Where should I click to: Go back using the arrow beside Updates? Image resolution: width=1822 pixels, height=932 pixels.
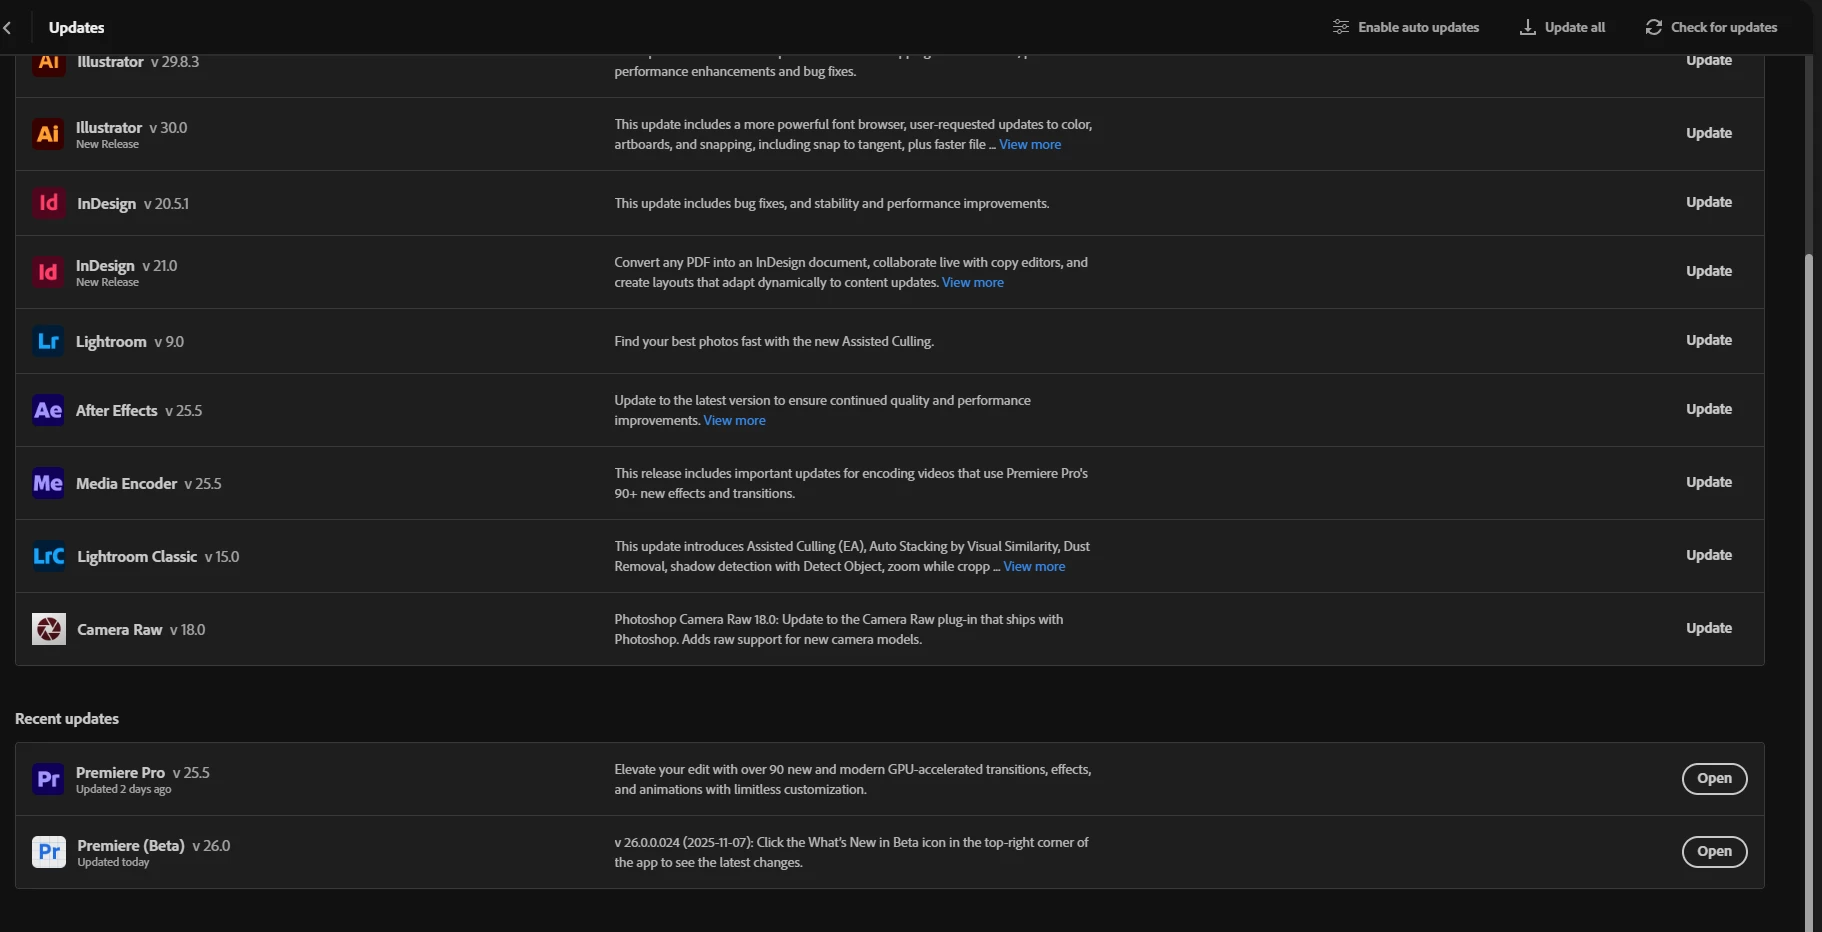coord(8,28)
